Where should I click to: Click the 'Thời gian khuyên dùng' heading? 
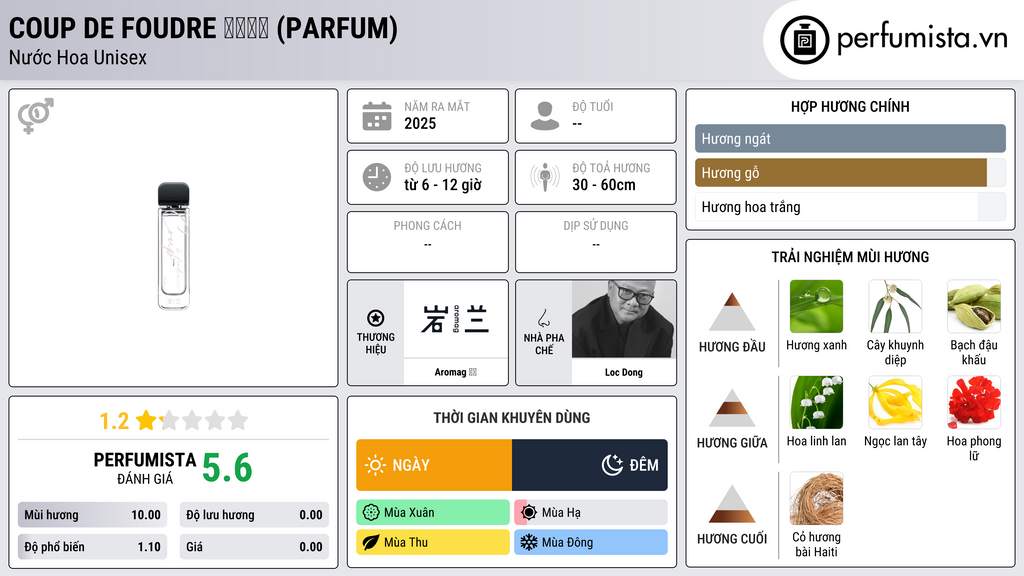(512, 417)
